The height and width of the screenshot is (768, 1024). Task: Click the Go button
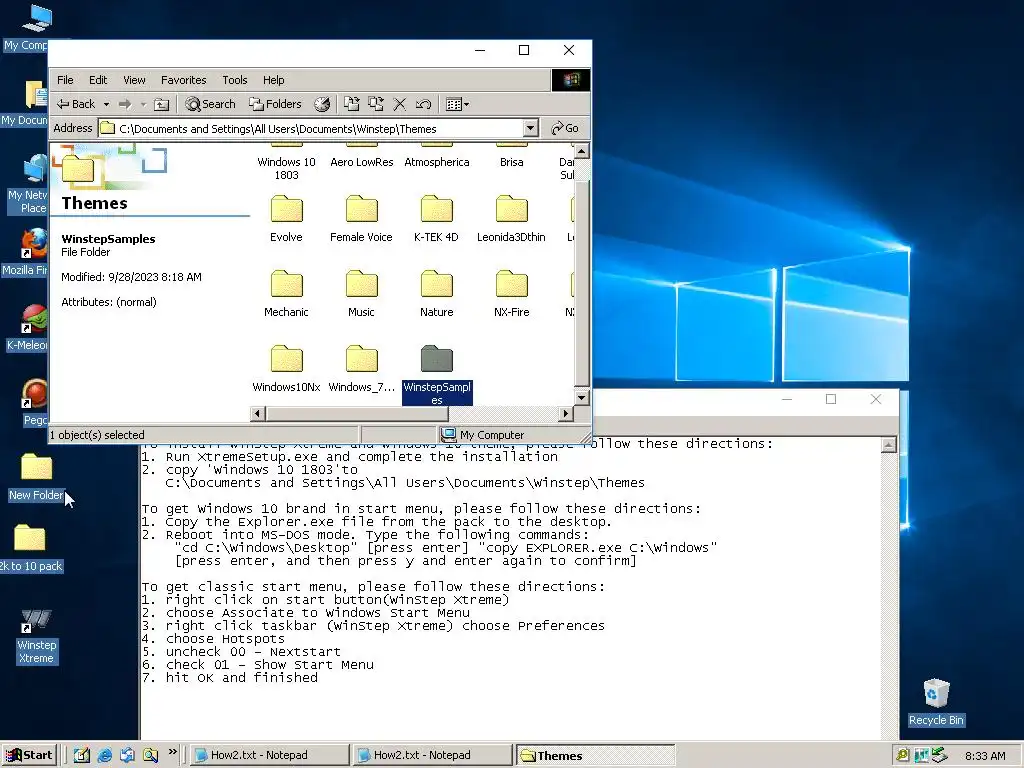coord(565,129)
